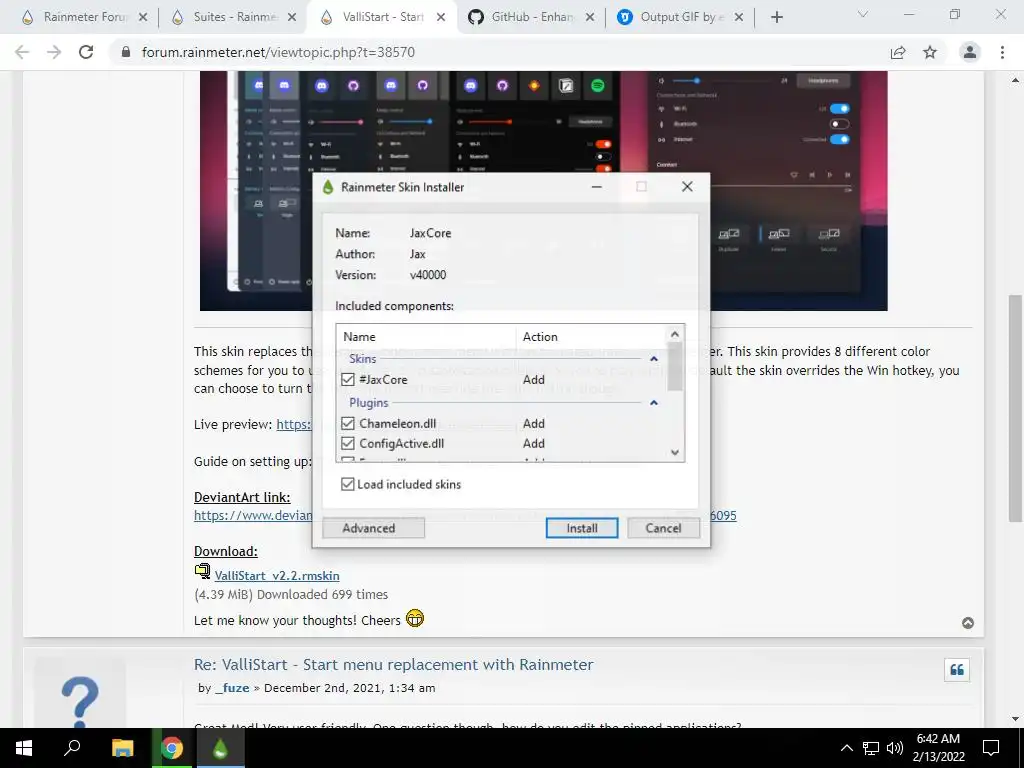The height and width of the screenshot is (768, 1024).
Task: Uncheck the #JaxCore skin checkbox
Action: tap(347, 379)
